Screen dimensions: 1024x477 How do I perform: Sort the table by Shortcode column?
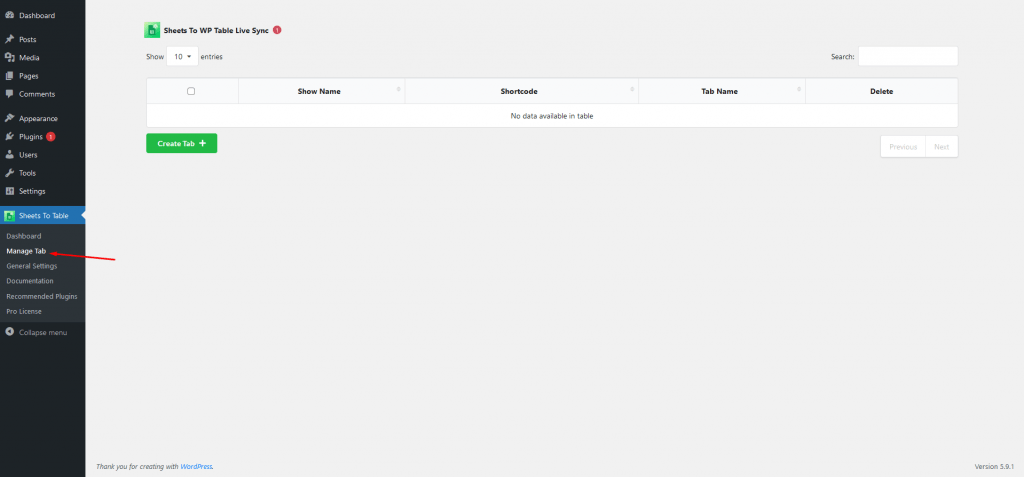click(521, 91)
